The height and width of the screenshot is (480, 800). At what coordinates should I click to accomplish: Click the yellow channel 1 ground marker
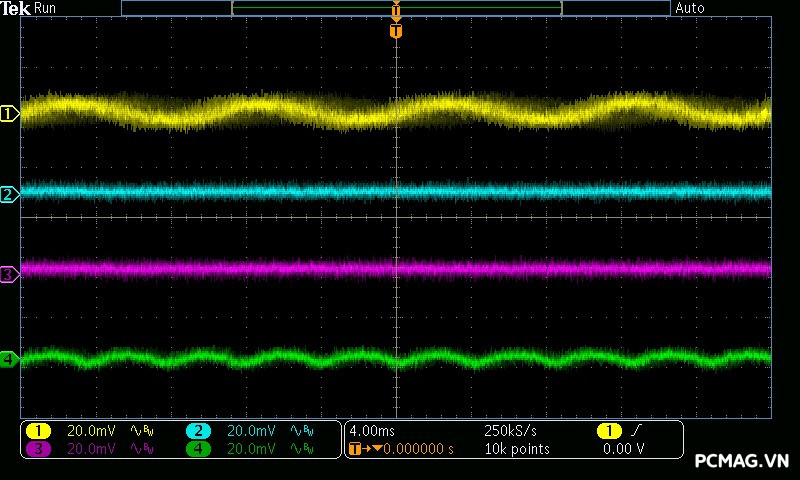point(9,114)
